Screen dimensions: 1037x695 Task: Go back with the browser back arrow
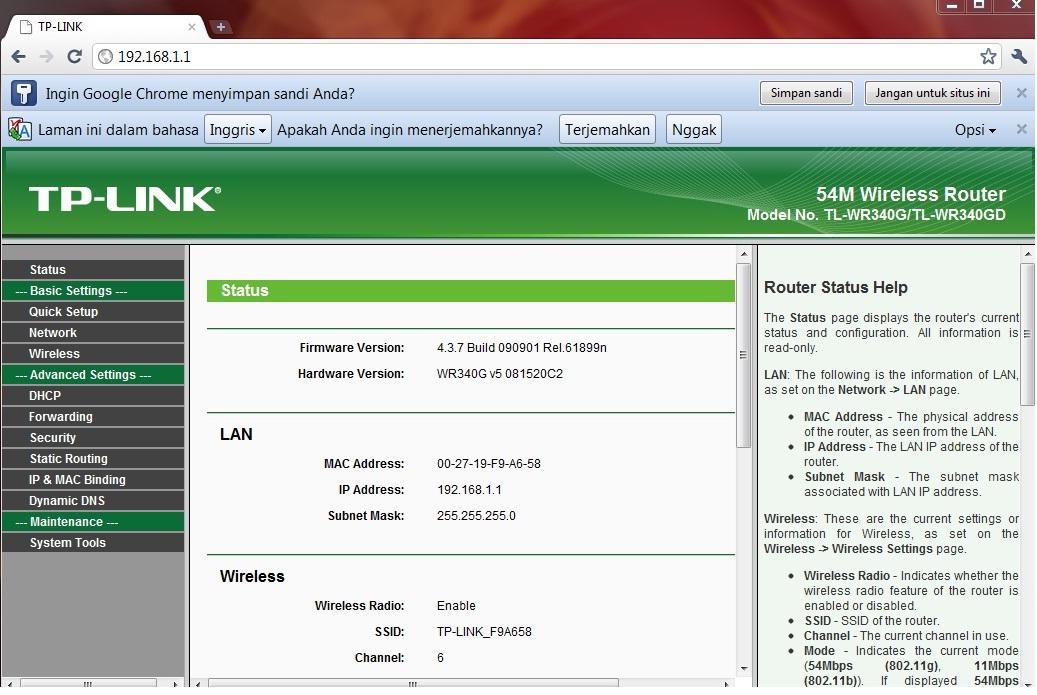click(19, 57)
